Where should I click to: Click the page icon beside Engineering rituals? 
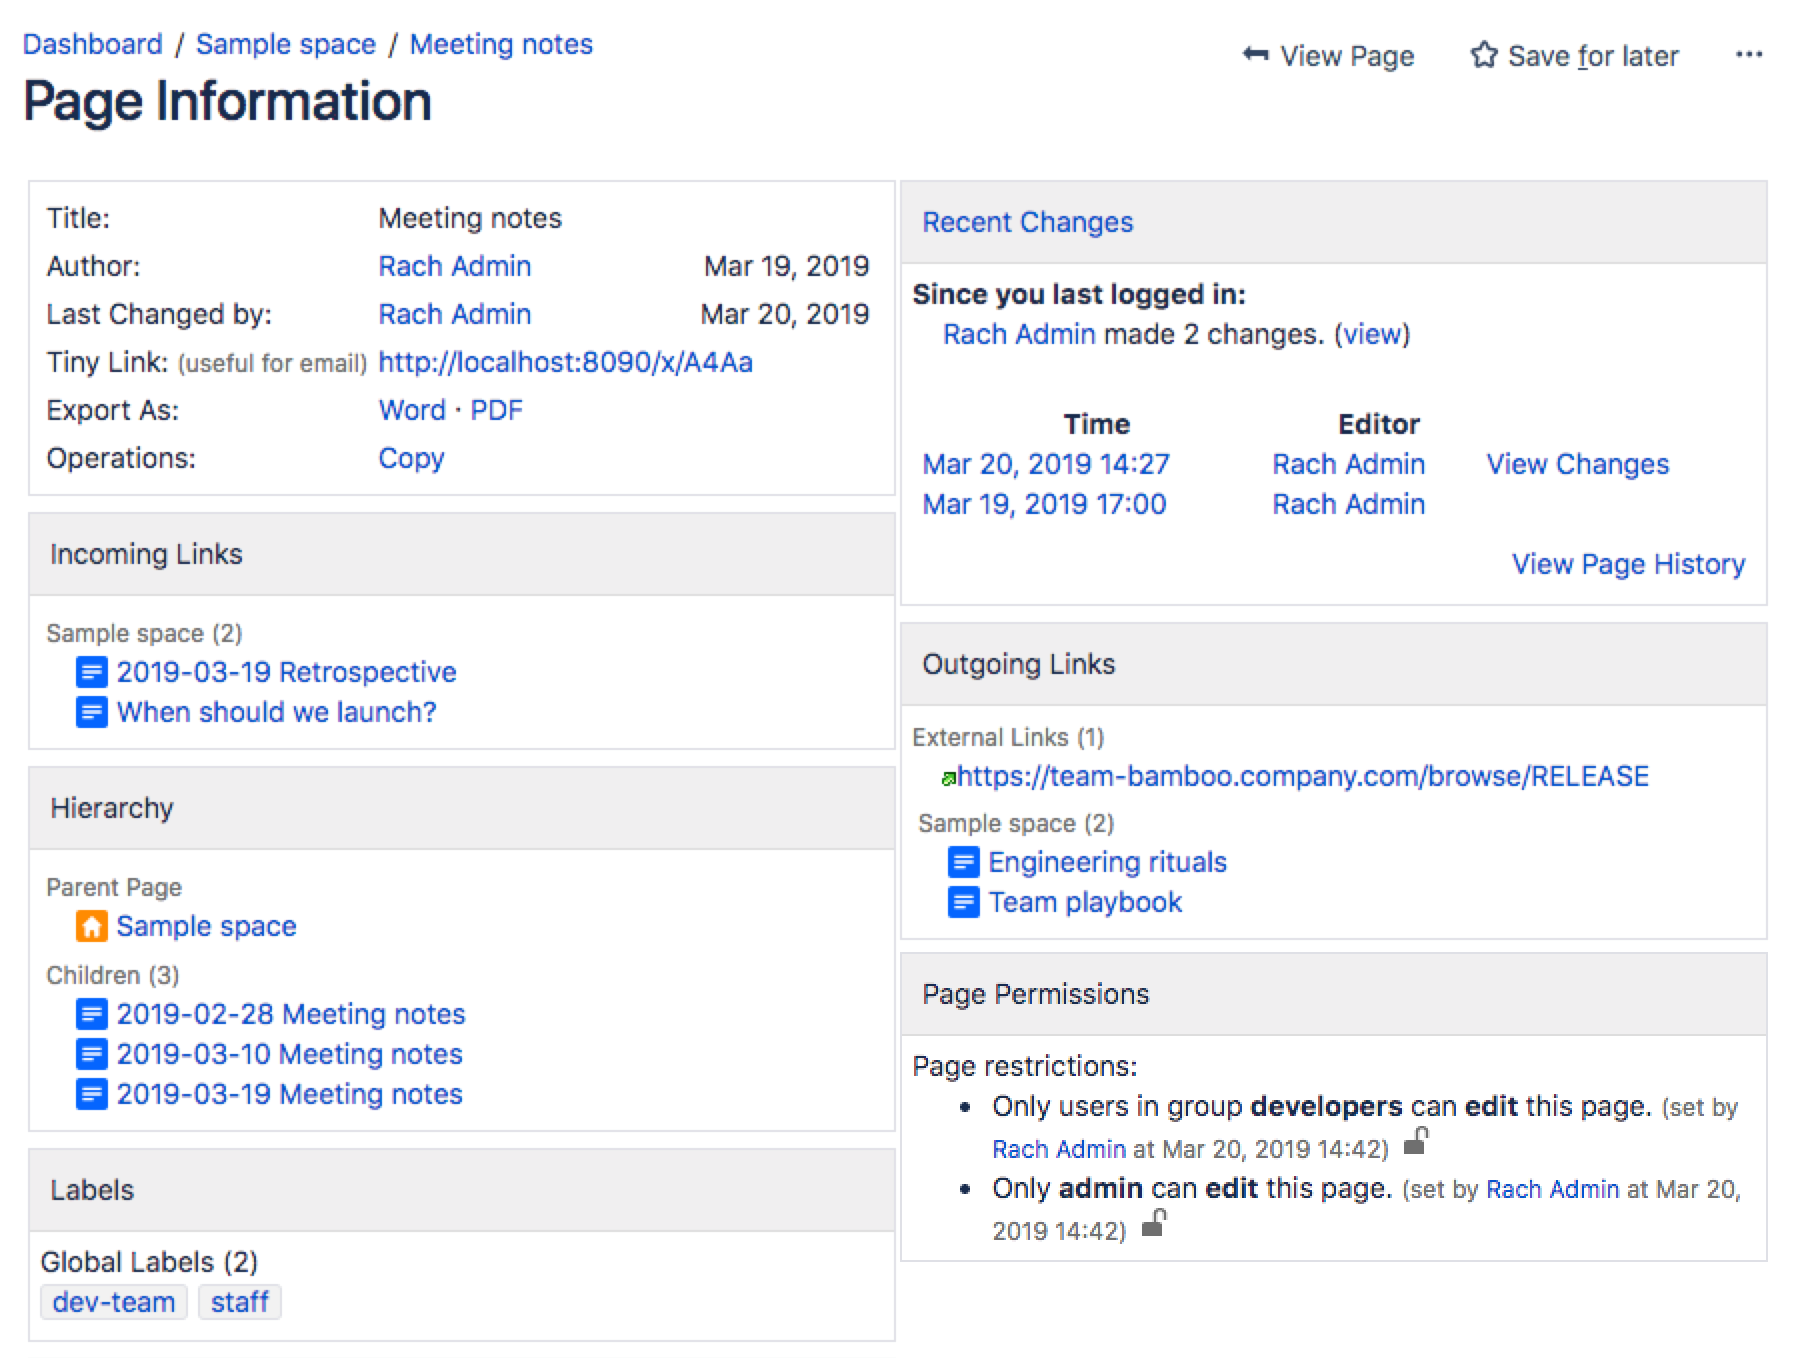962,862
